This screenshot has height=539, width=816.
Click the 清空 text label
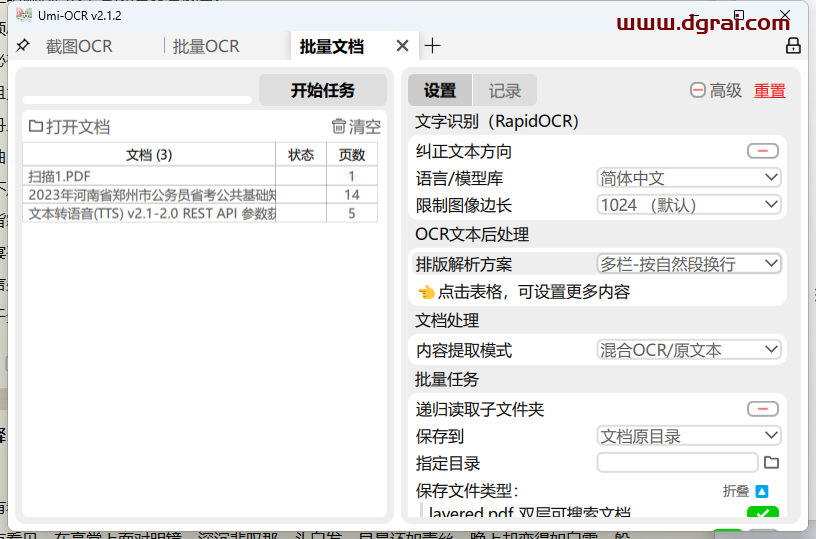(x=364, y=126)
